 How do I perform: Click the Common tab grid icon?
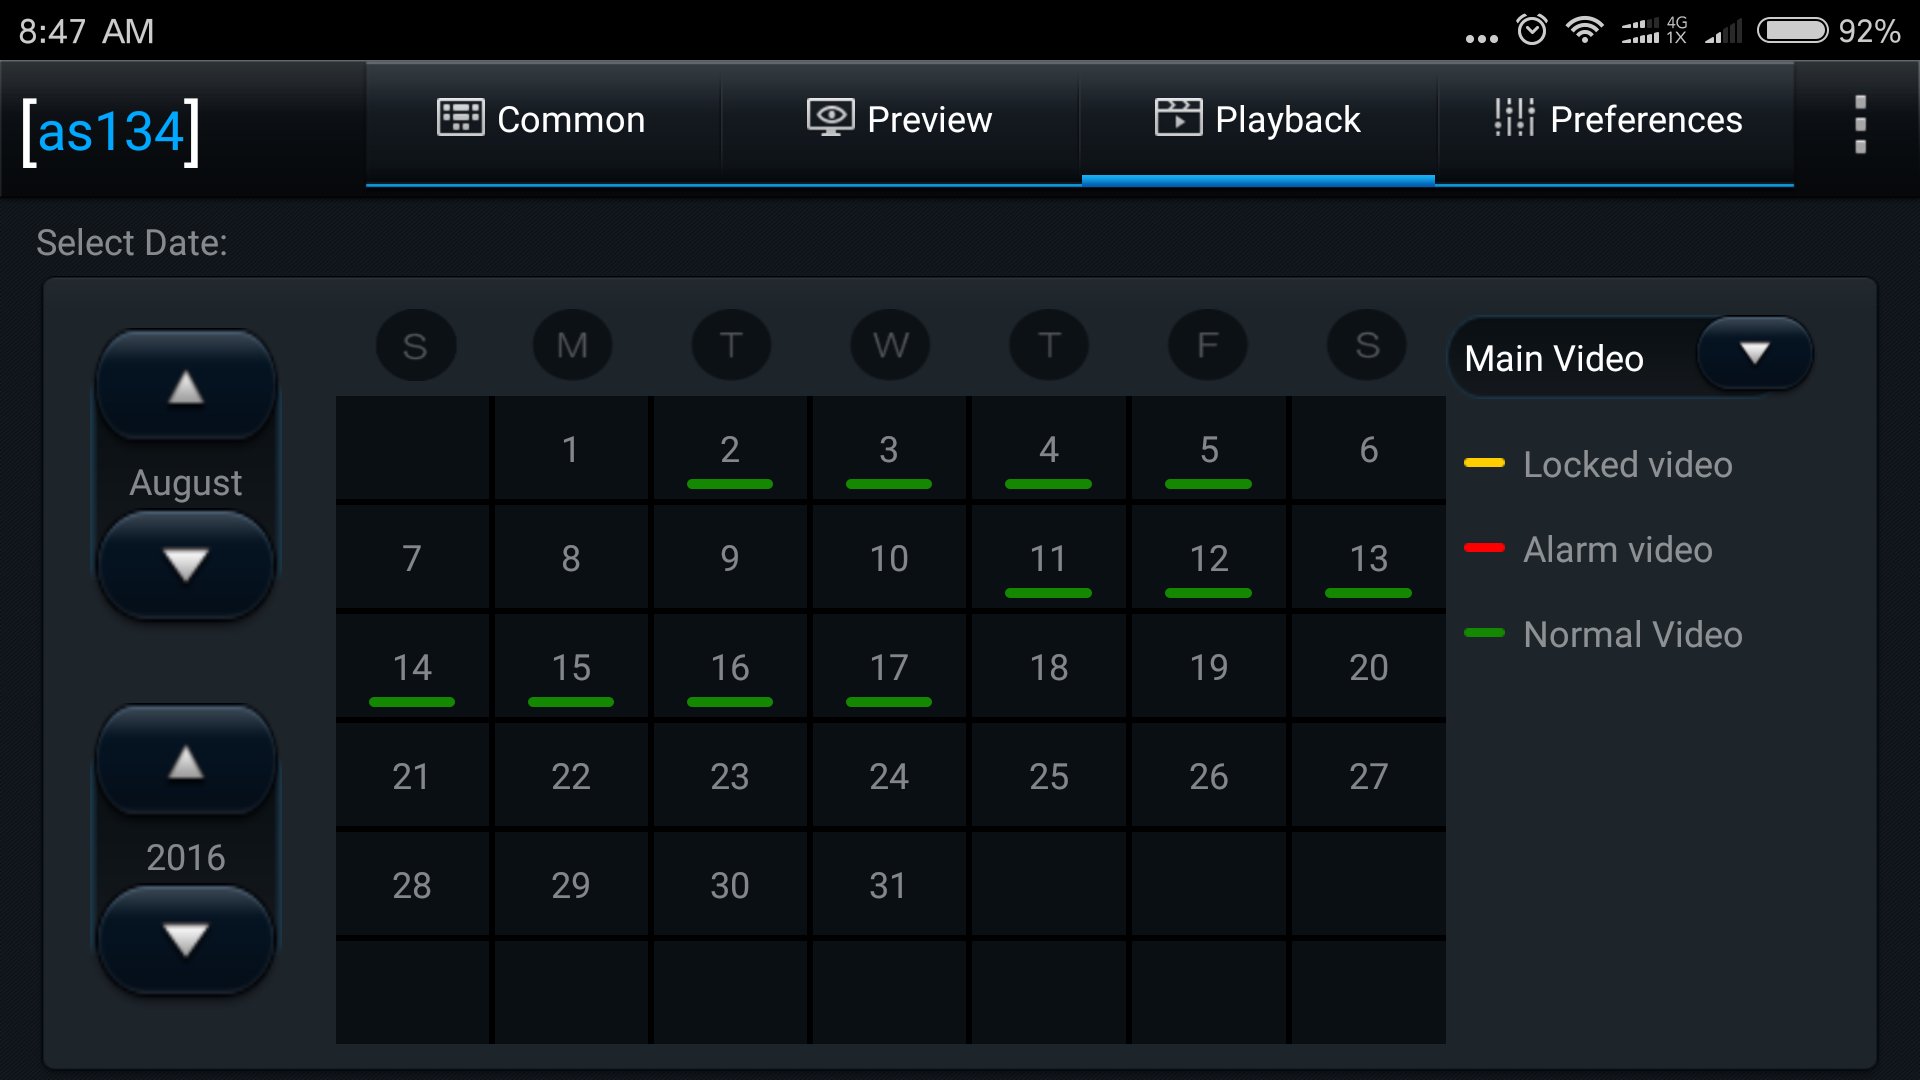(460, 118)
